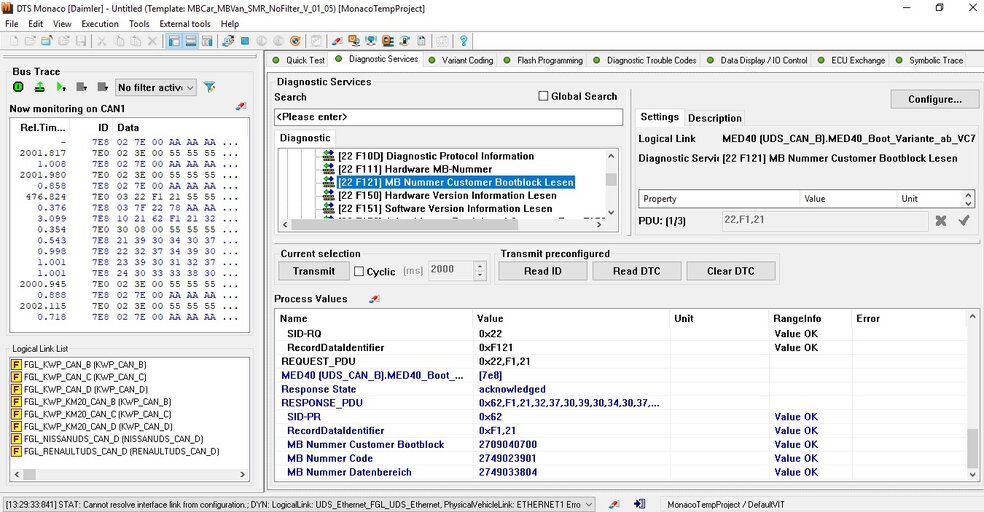Click the Process Values vertical scrollbar thumb
This screenshot has height=512, width=984.
(x=972, y=448)
